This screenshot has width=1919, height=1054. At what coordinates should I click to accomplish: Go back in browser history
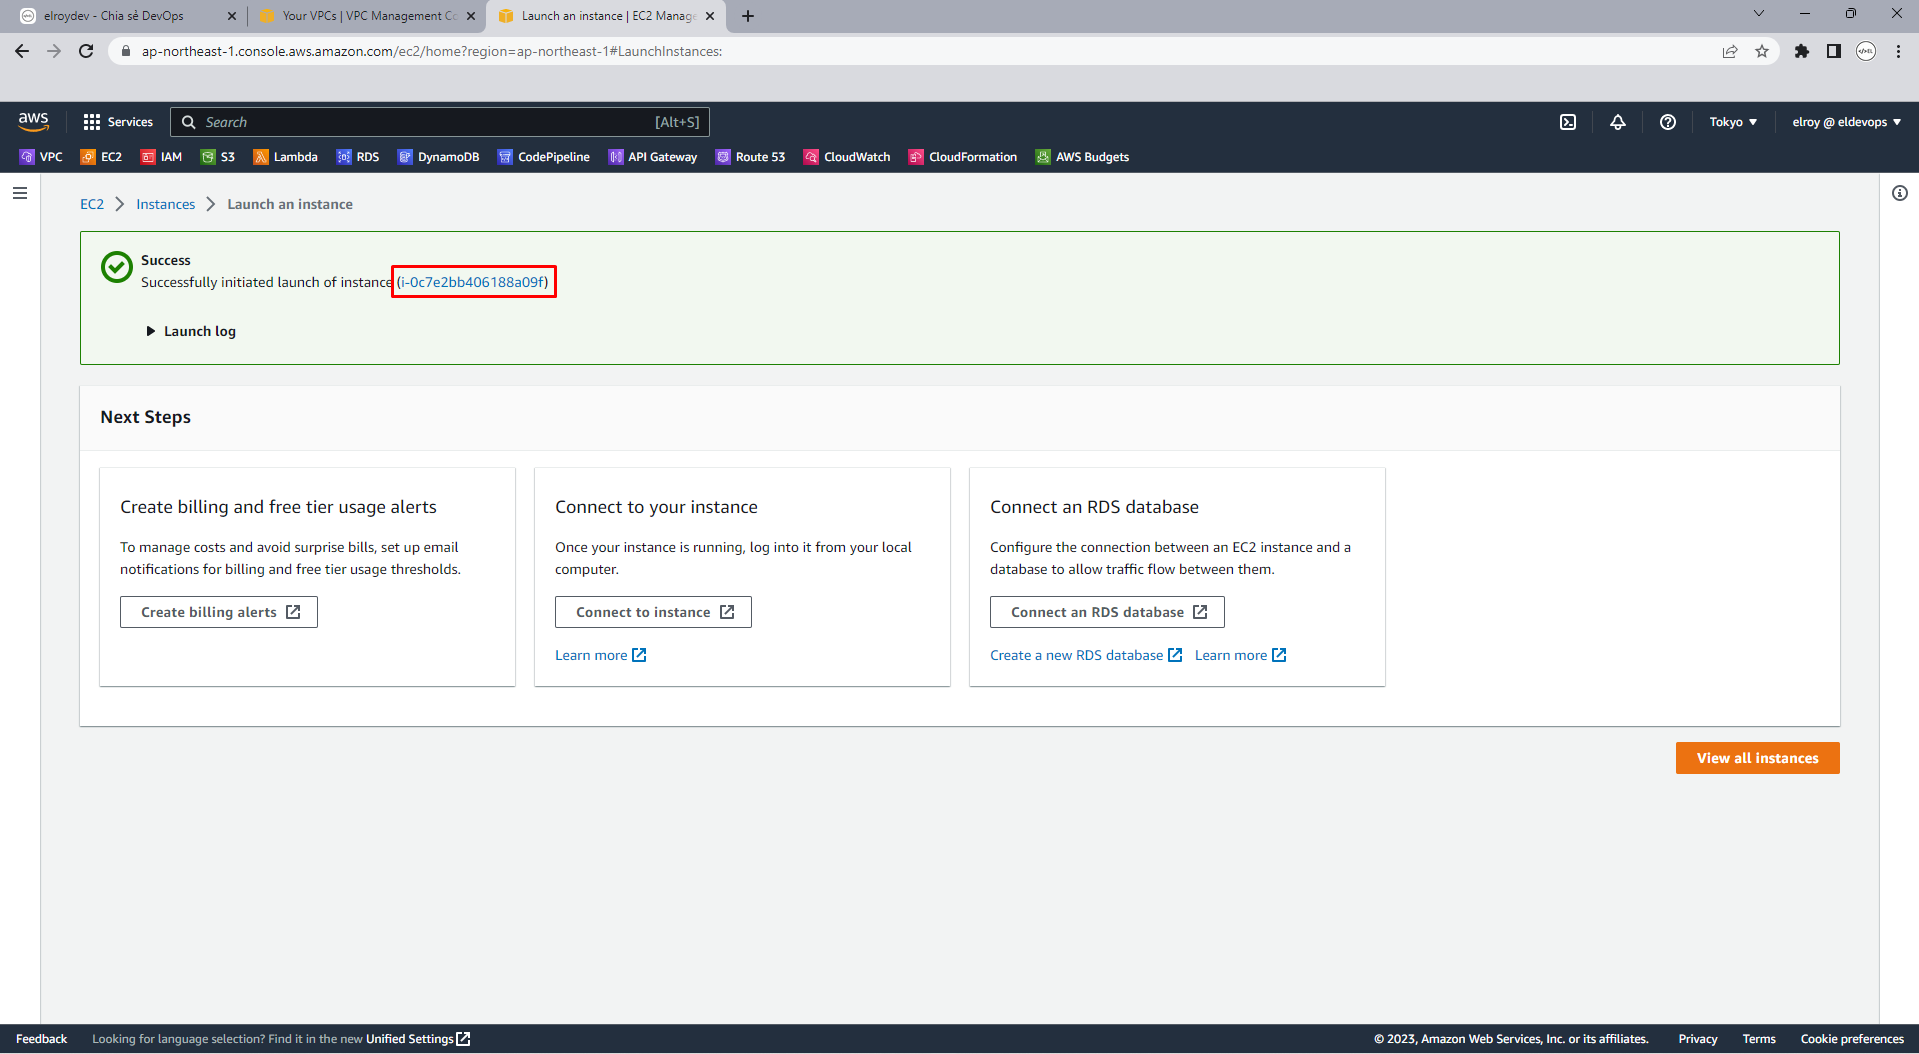[22, 51]
